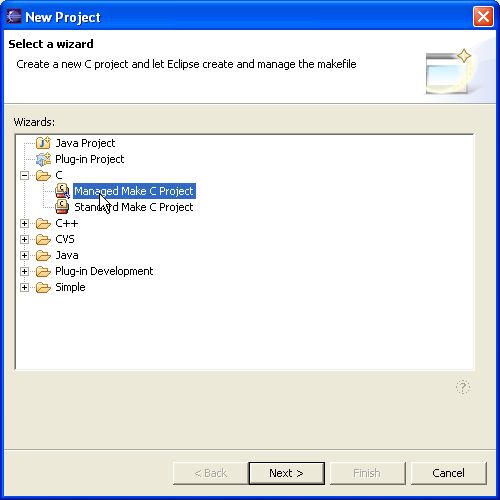Viewport: 500px width, 500px height.
Task: Click the CVS folder icon
Action: (x=43, y=239)
